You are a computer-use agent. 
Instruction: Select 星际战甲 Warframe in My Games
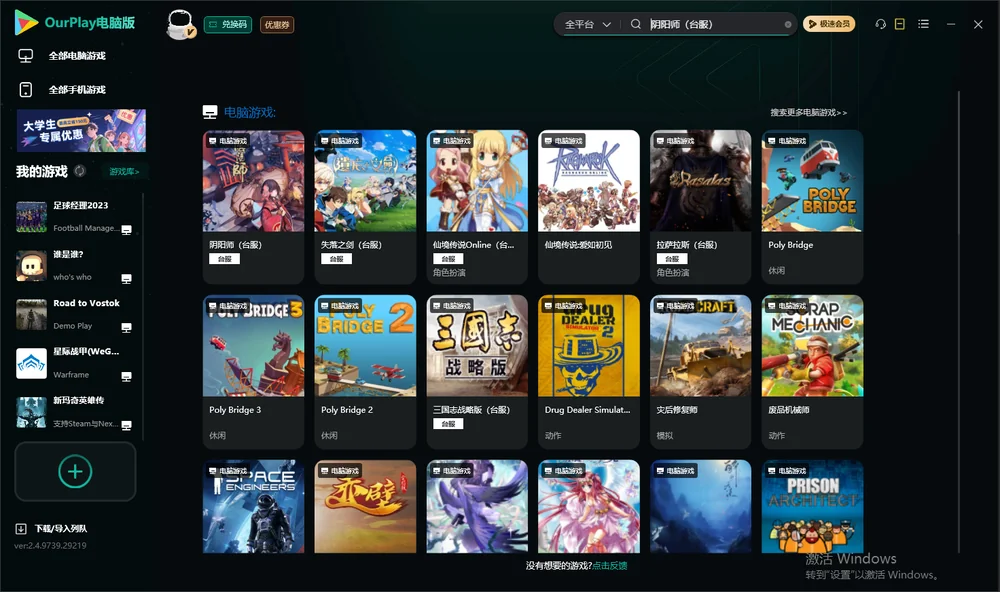tap(75, 364)
